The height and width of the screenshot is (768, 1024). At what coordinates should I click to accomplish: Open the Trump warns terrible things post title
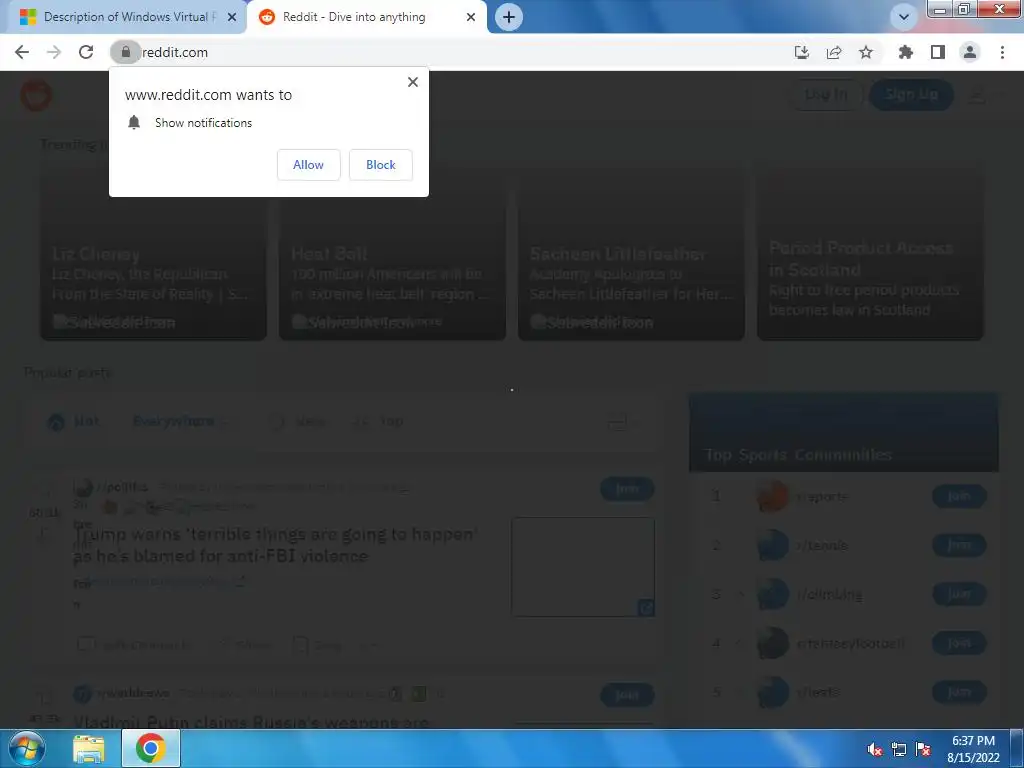[x=276, y=545]
